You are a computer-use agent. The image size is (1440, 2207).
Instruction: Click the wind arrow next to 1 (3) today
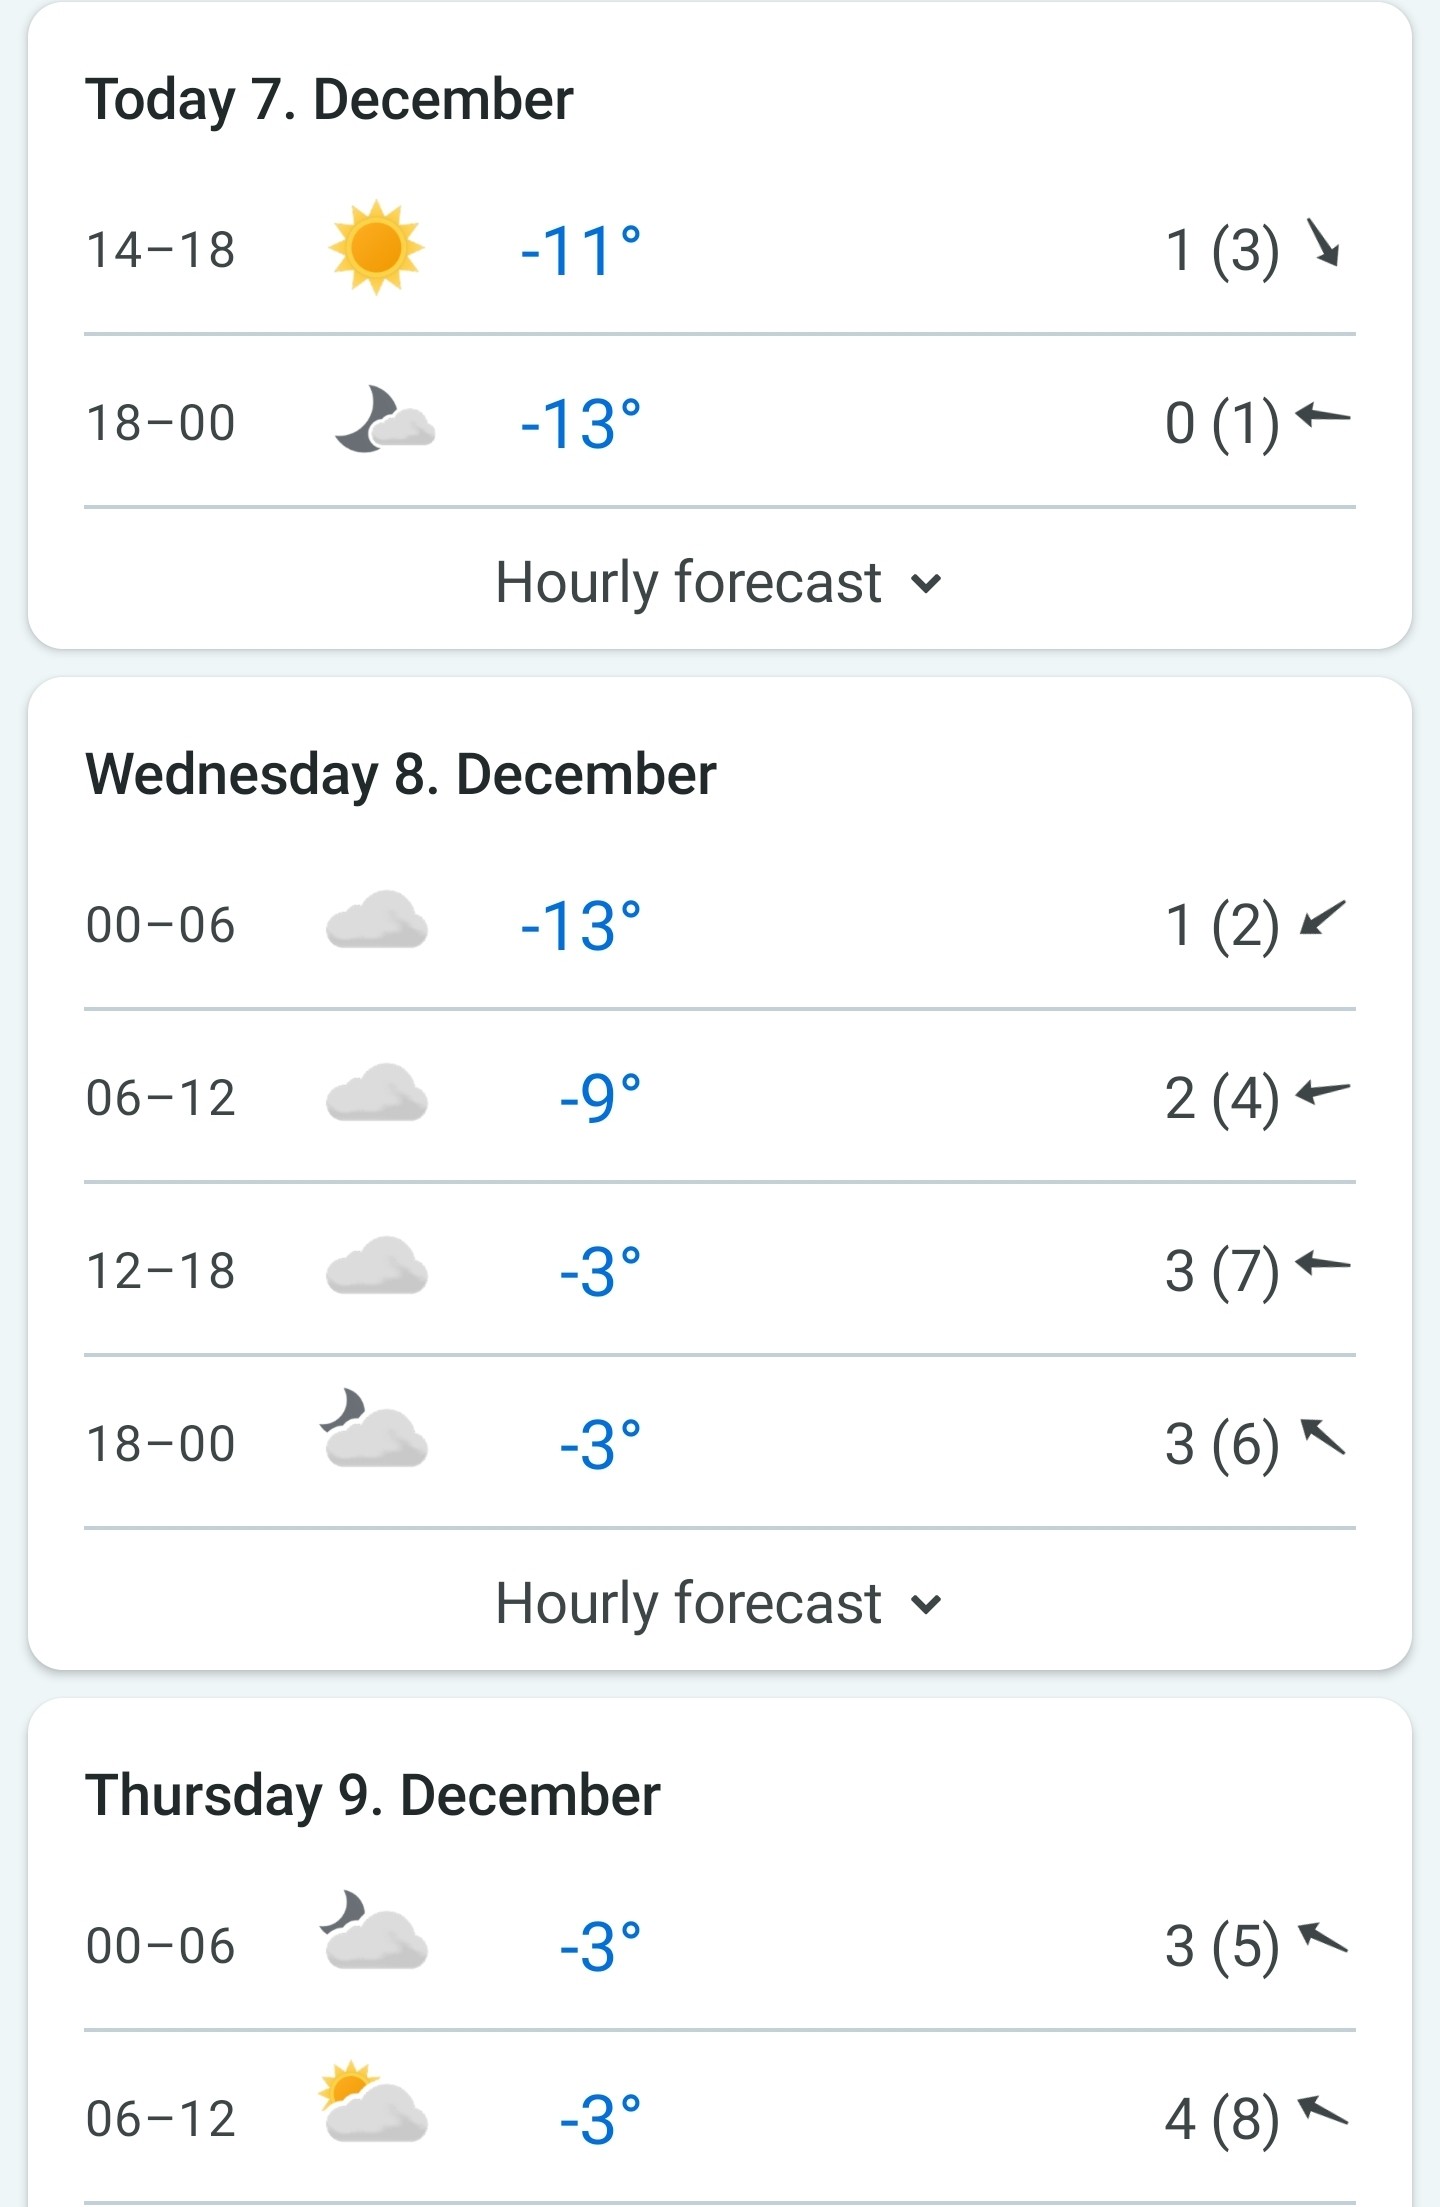(x=1324, y=244)
